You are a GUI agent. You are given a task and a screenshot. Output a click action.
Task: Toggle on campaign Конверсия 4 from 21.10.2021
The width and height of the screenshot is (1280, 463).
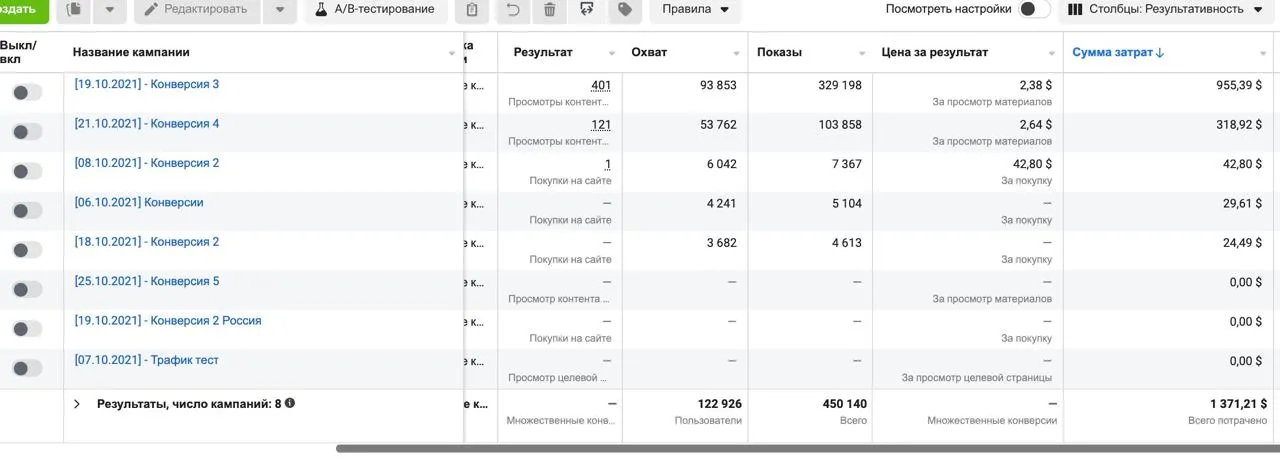tap(27, 131)
